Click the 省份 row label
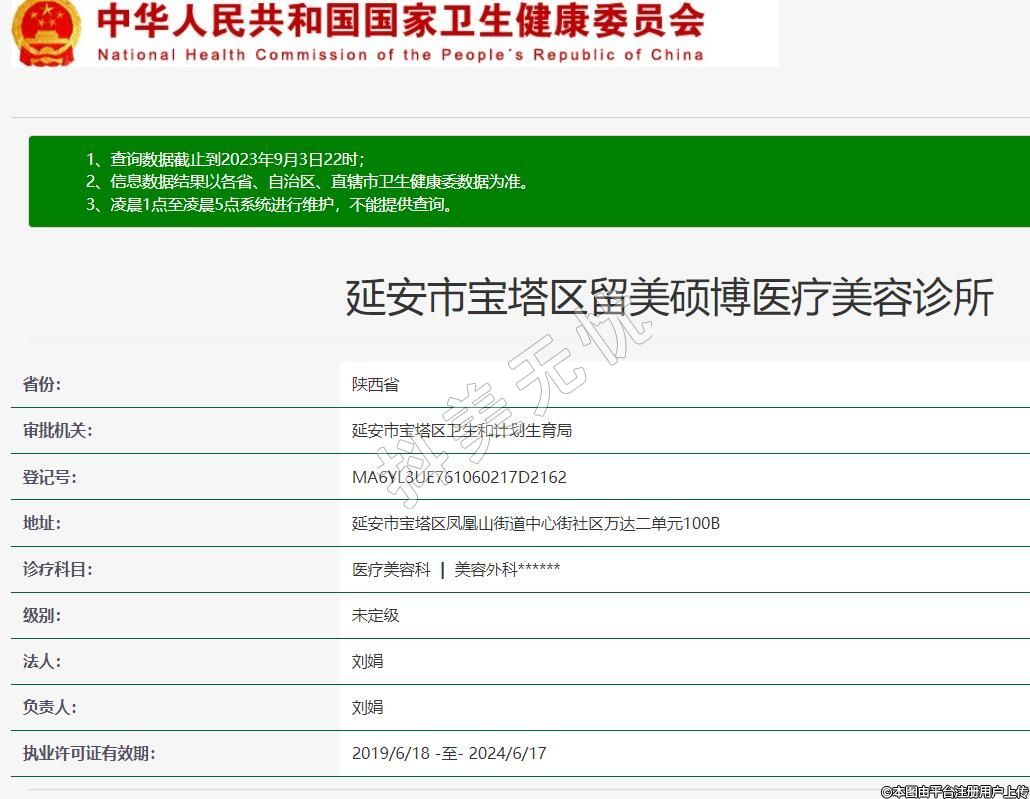The image size is (1030, 799). [42, 384]
